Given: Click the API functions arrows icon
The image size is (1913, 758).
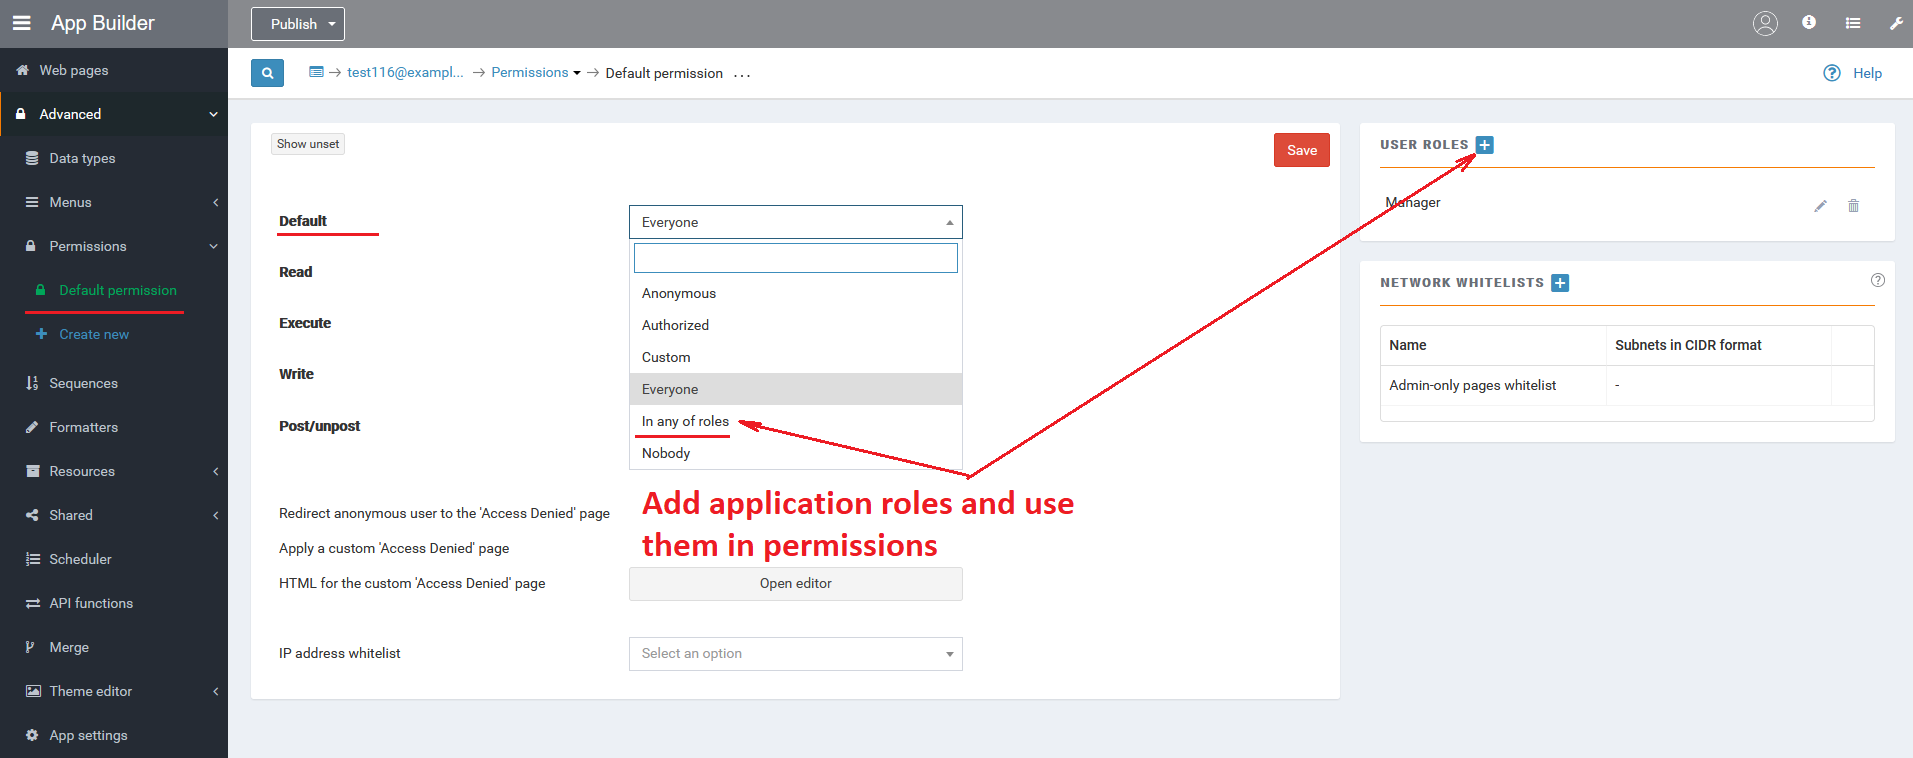Looking at the screenshot, I should (32, 603).
